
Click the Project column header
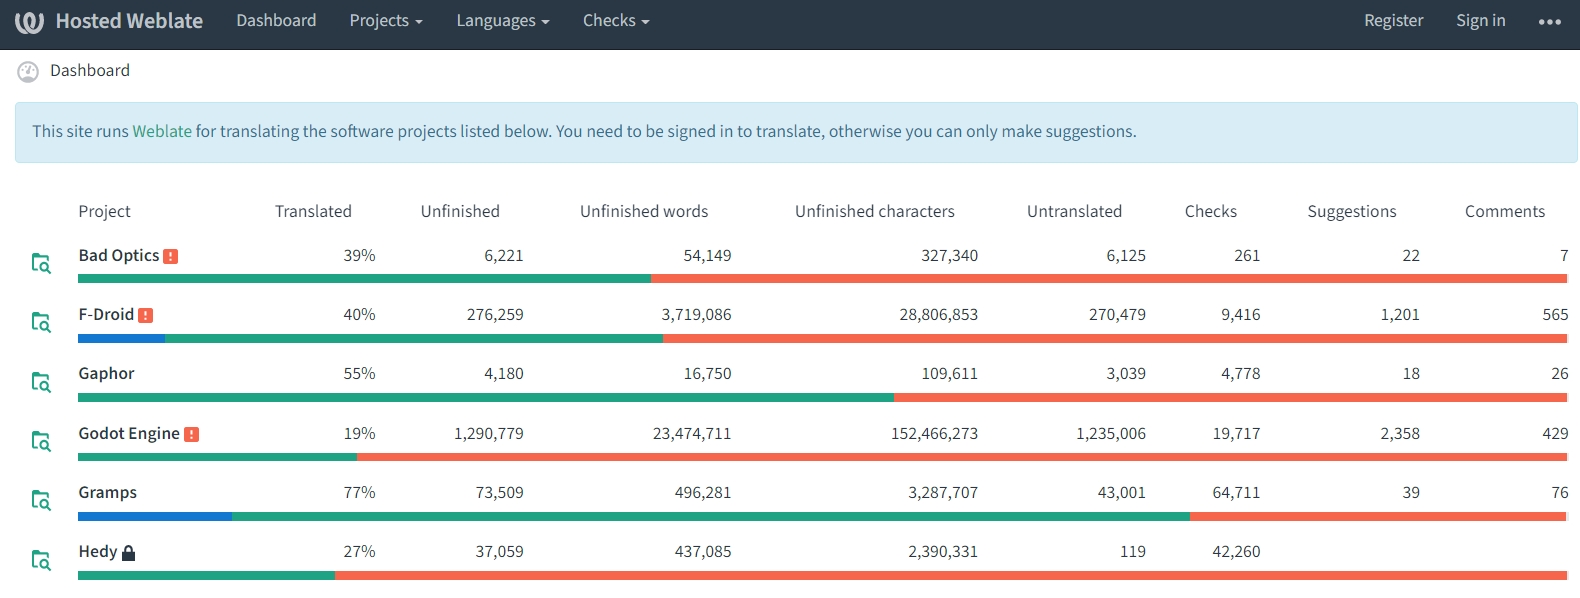104,211
